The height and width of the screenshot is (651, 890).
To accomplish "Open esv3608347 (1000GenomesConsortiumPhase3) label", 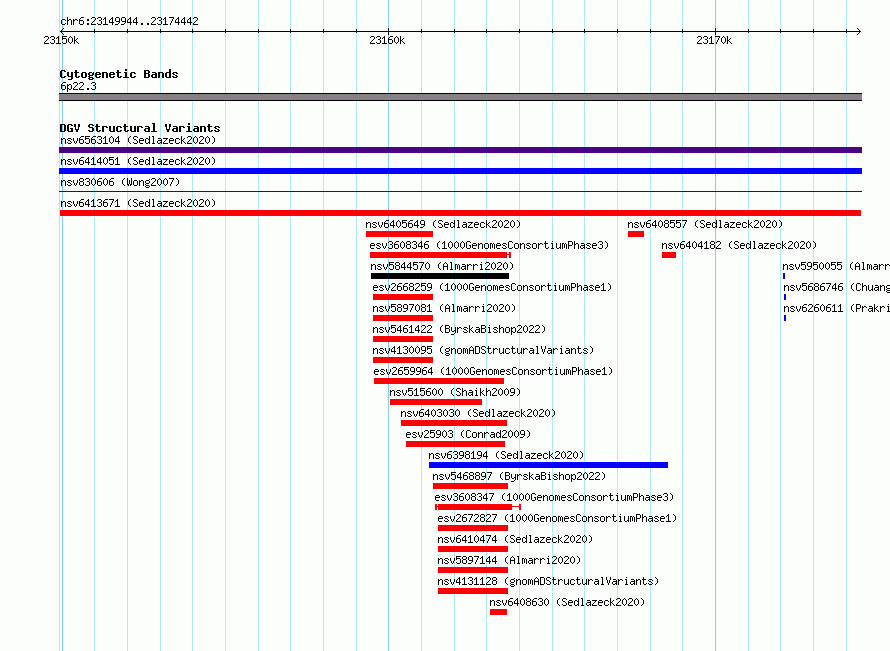I will 554,497.
